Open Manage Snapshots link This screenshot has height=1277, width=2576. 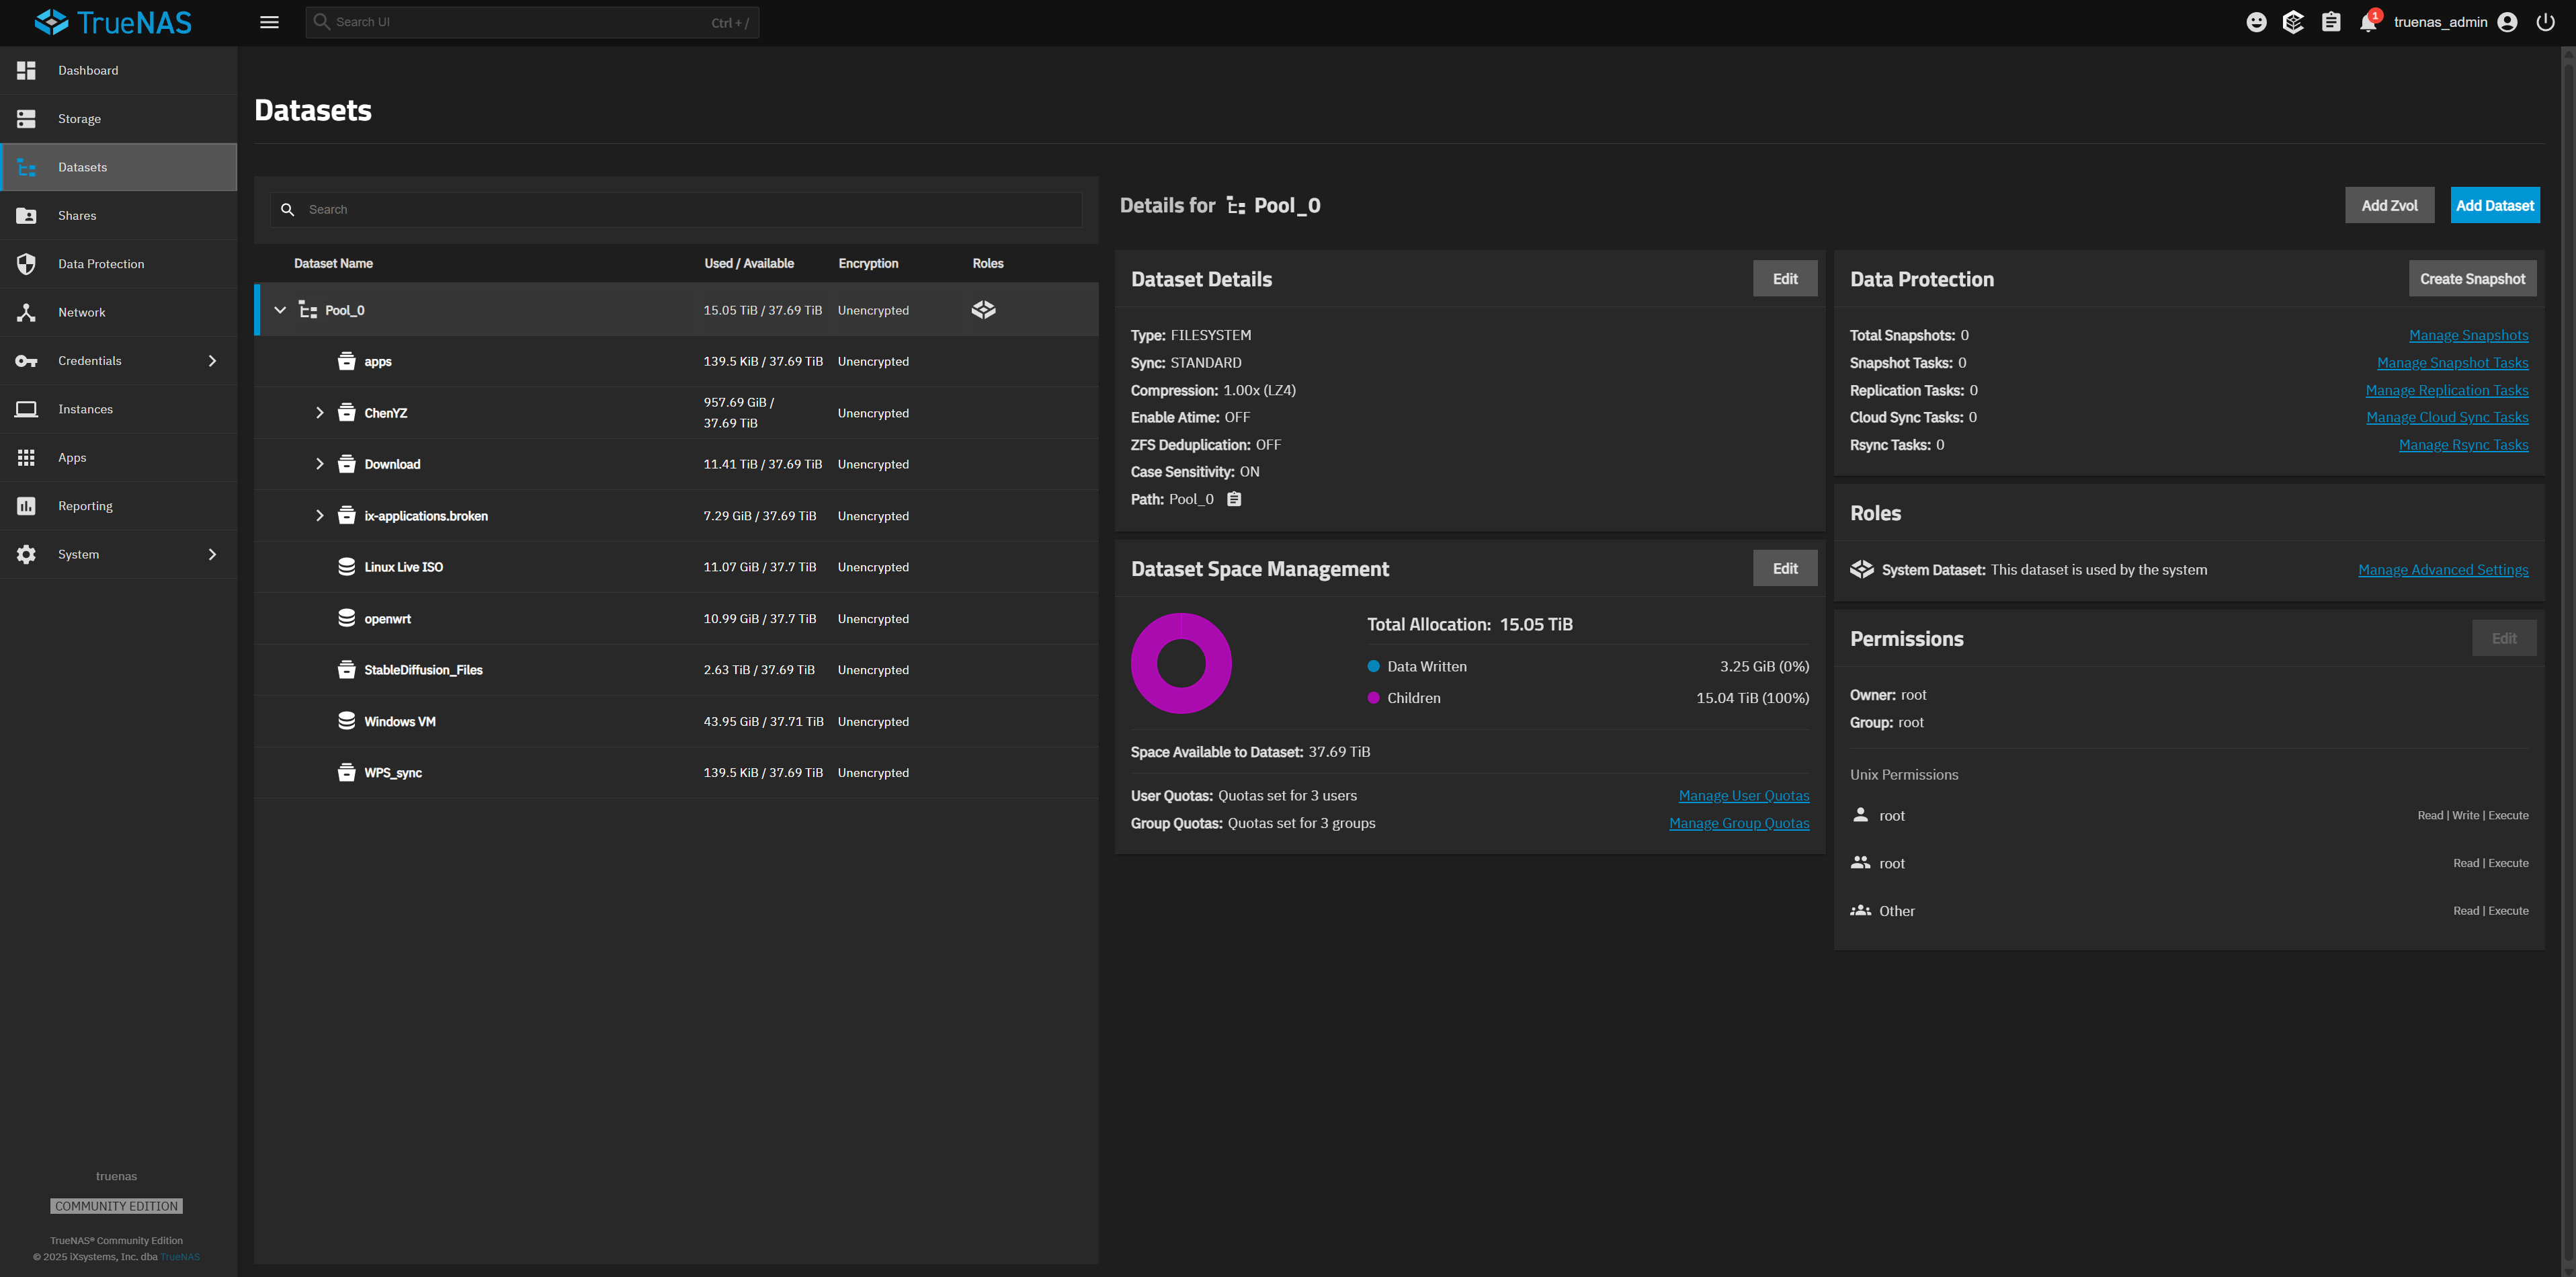click(x=2468, y=335)
